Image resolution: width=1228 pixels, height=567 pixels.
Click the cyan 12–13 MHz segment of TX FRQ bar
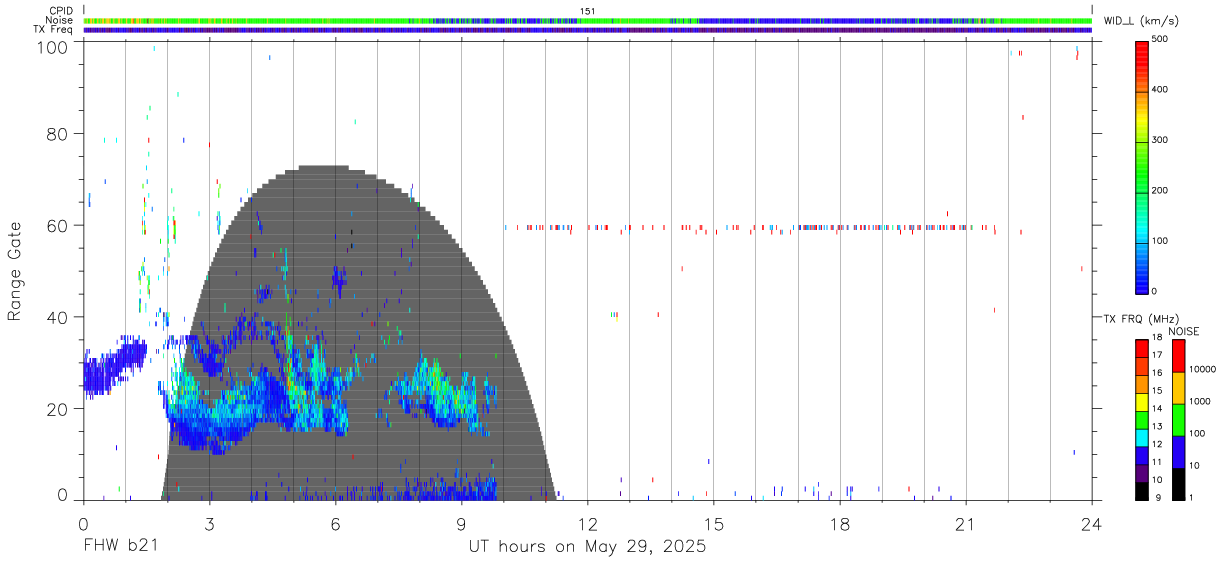(x=1142, y=437)
